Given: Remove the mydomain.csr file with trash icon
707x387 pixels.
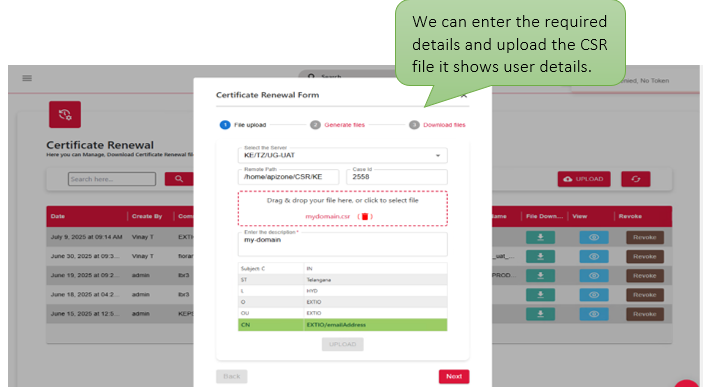Looking at the screenshot, I should 365,217.
